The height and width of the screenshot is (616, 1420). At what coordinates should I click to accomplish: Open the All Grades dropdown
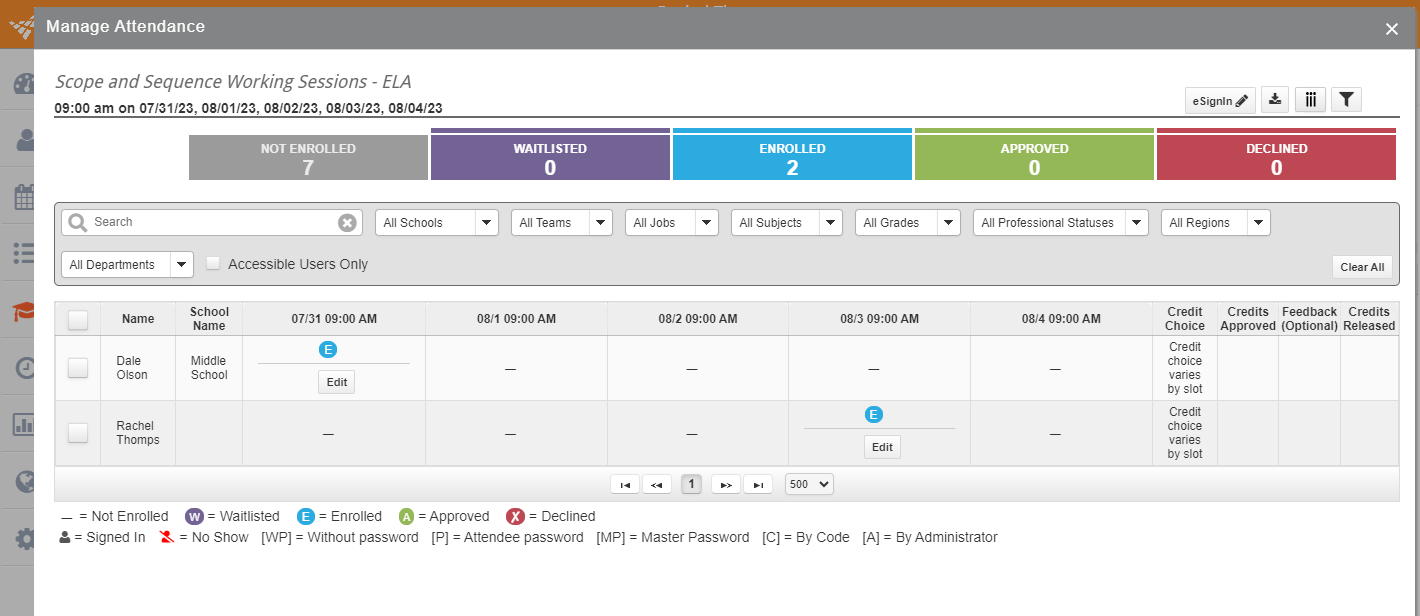click(908, 222)
